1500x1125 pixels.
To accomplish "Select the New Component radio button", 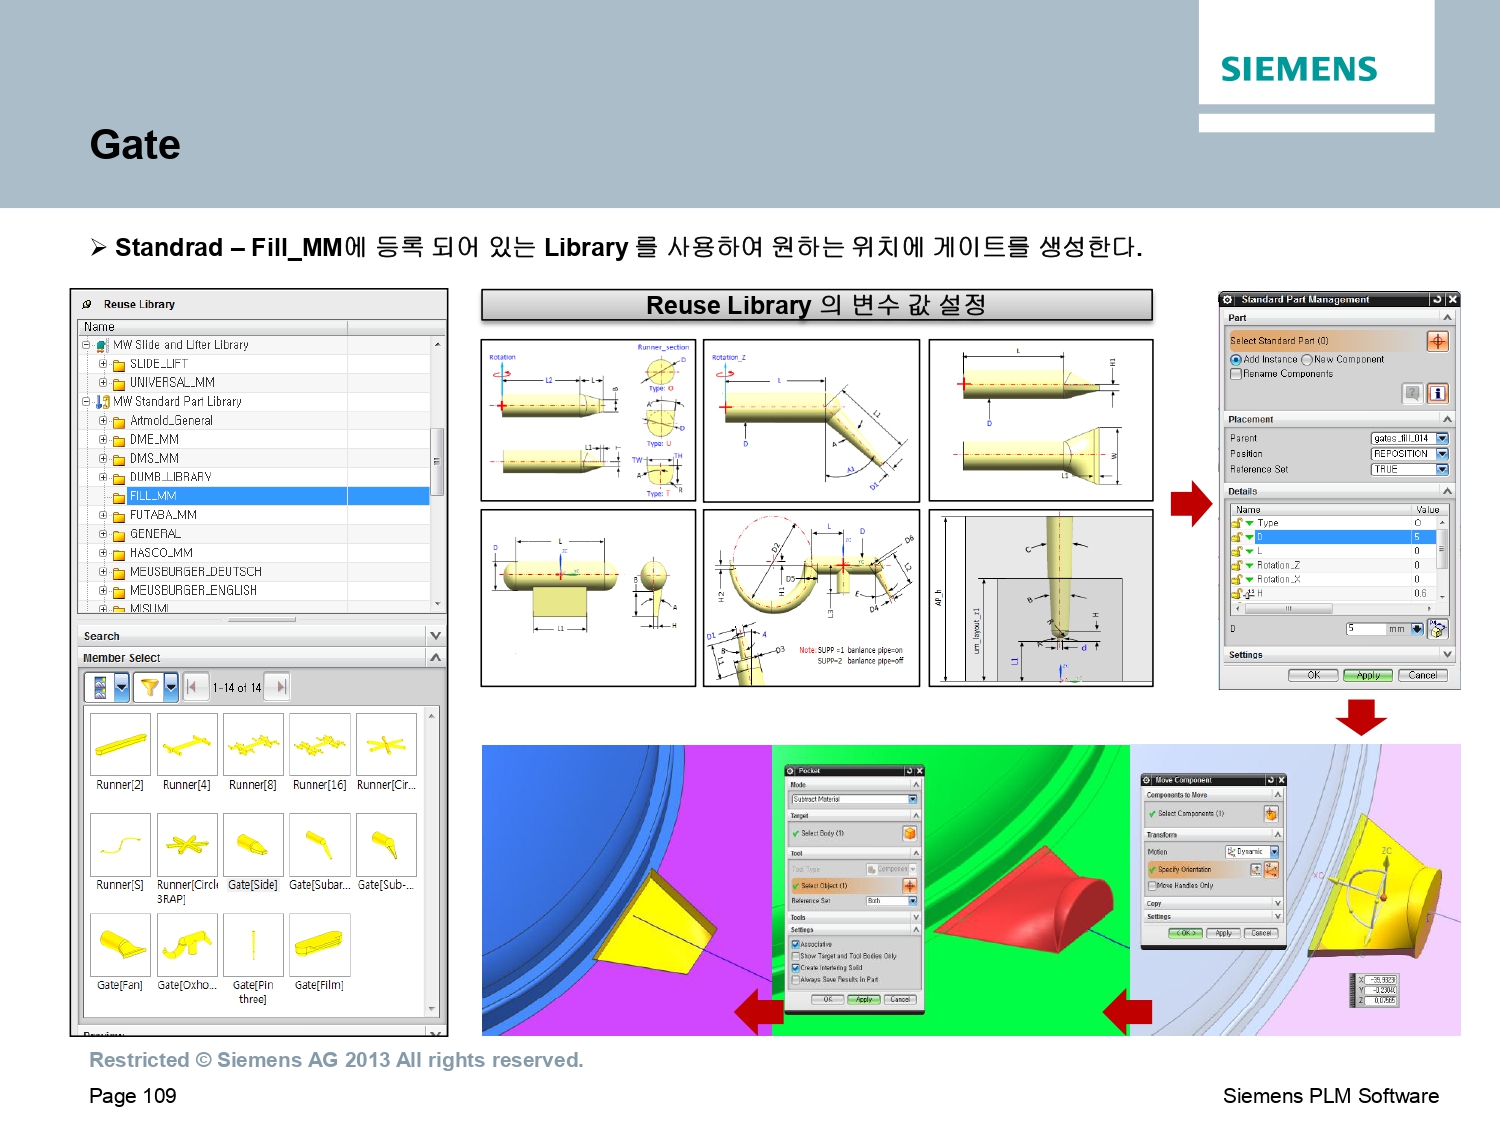I will pyautogui.click(x=1307, y=360).
